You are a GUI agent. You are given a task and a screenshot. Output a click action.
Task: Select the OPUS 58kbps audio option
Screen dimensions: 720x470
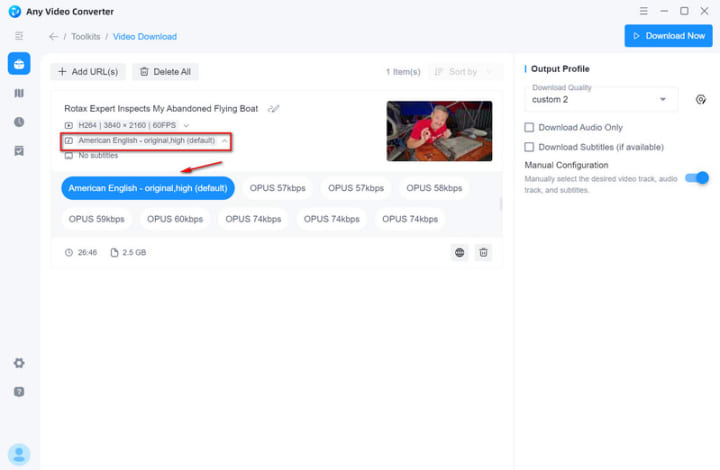coord(434,188)
